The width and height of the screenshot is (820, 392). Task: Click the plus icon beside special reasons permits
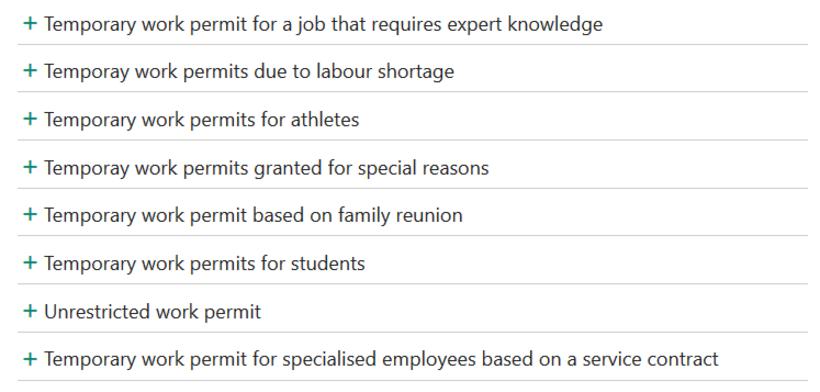pyautogui.click(x=30, y=167)
